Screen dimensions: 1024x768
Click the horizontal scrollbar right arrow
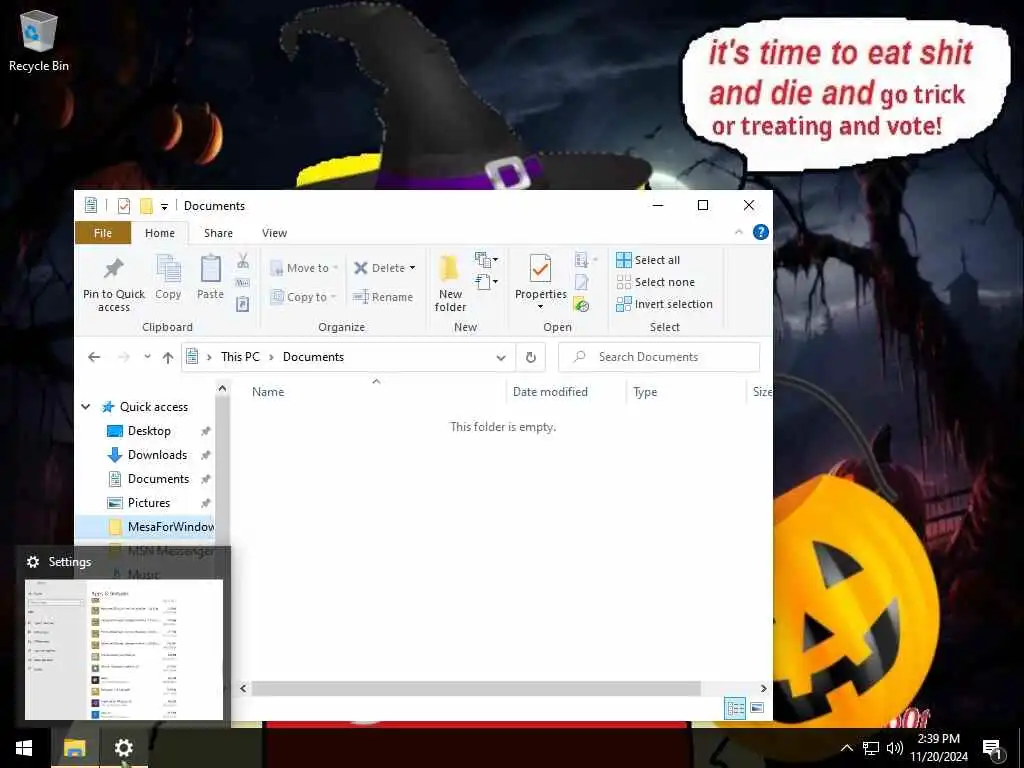coord(763,688)
